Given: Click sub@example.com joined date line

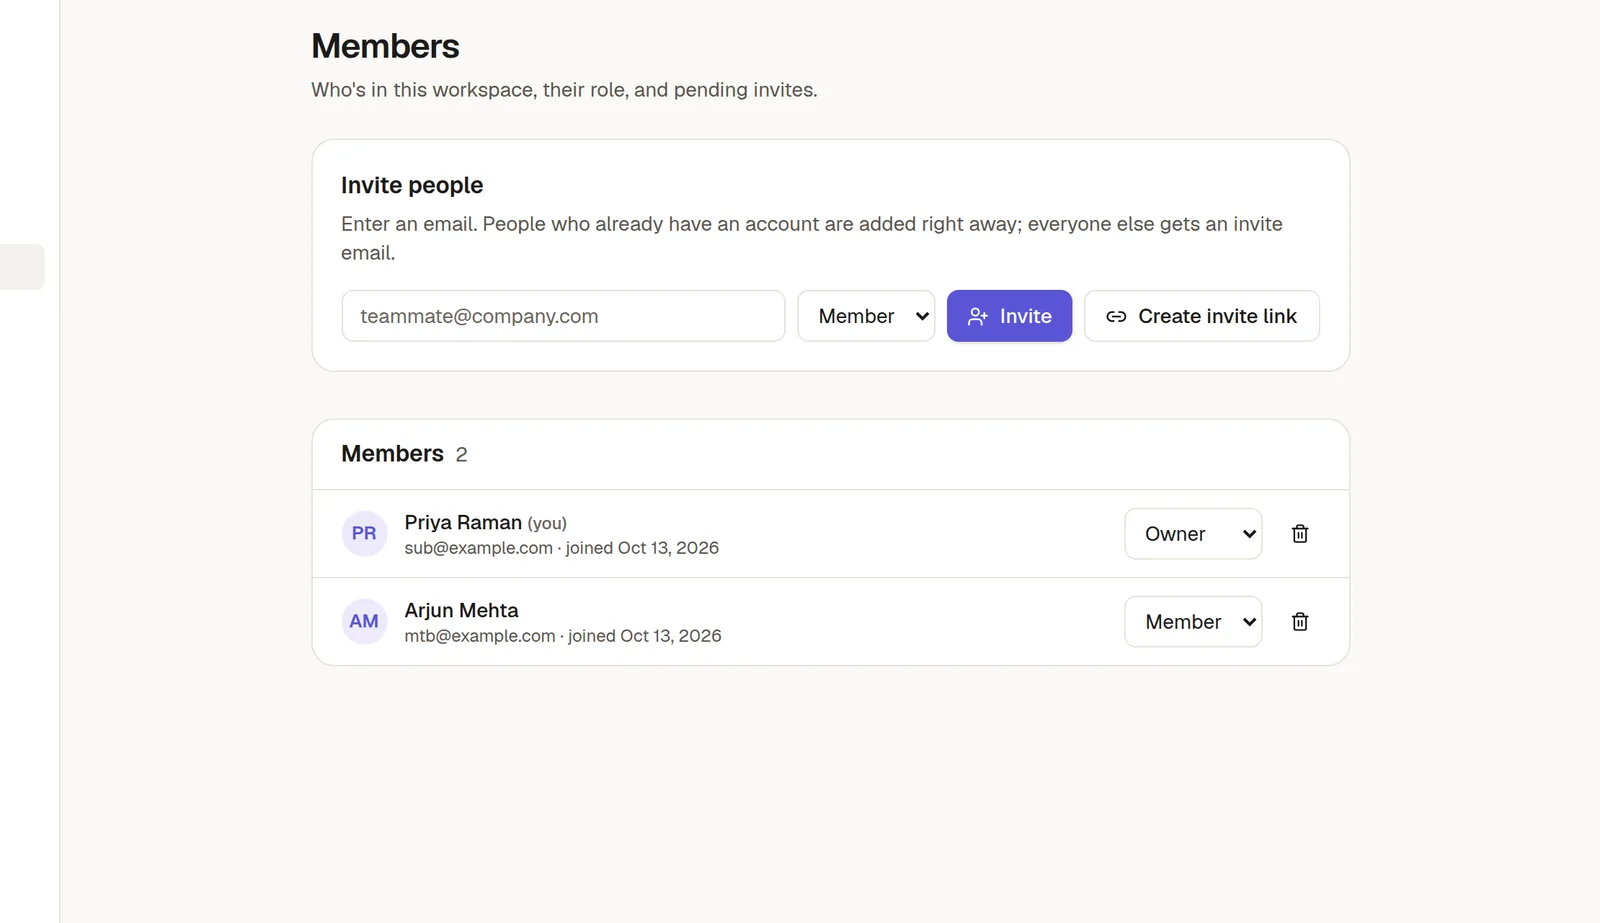Looking at the screenshot, I should pos(561,548).
